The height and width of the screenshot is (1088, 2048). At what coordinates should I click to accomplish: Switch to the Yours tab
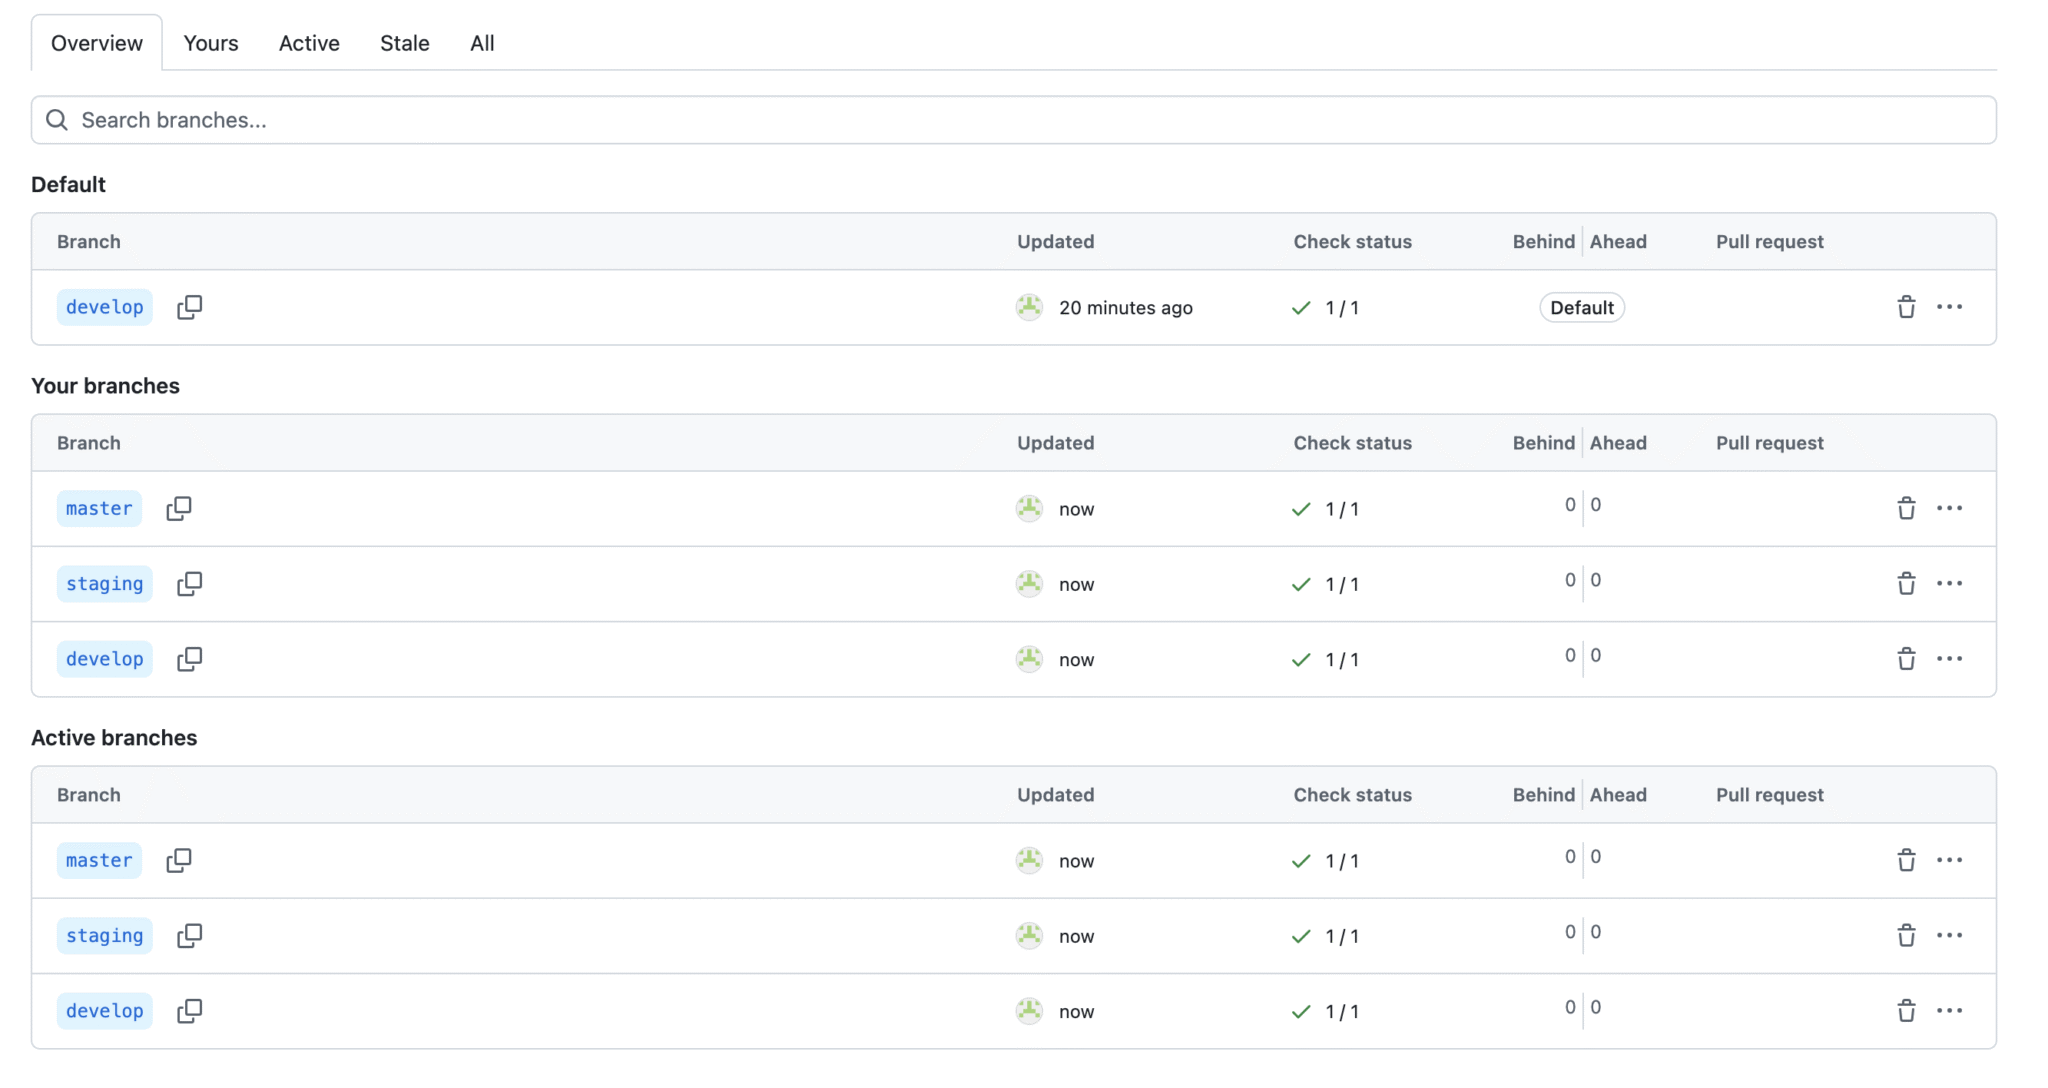tap(211, 43)
